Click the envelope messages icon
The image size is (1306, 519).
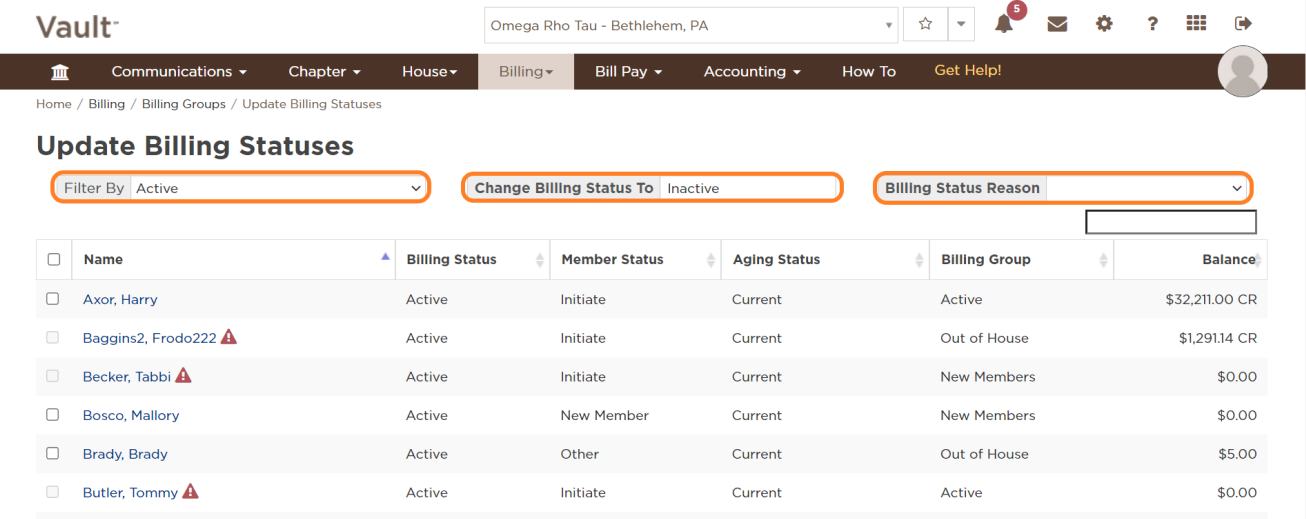point(1057,25)
